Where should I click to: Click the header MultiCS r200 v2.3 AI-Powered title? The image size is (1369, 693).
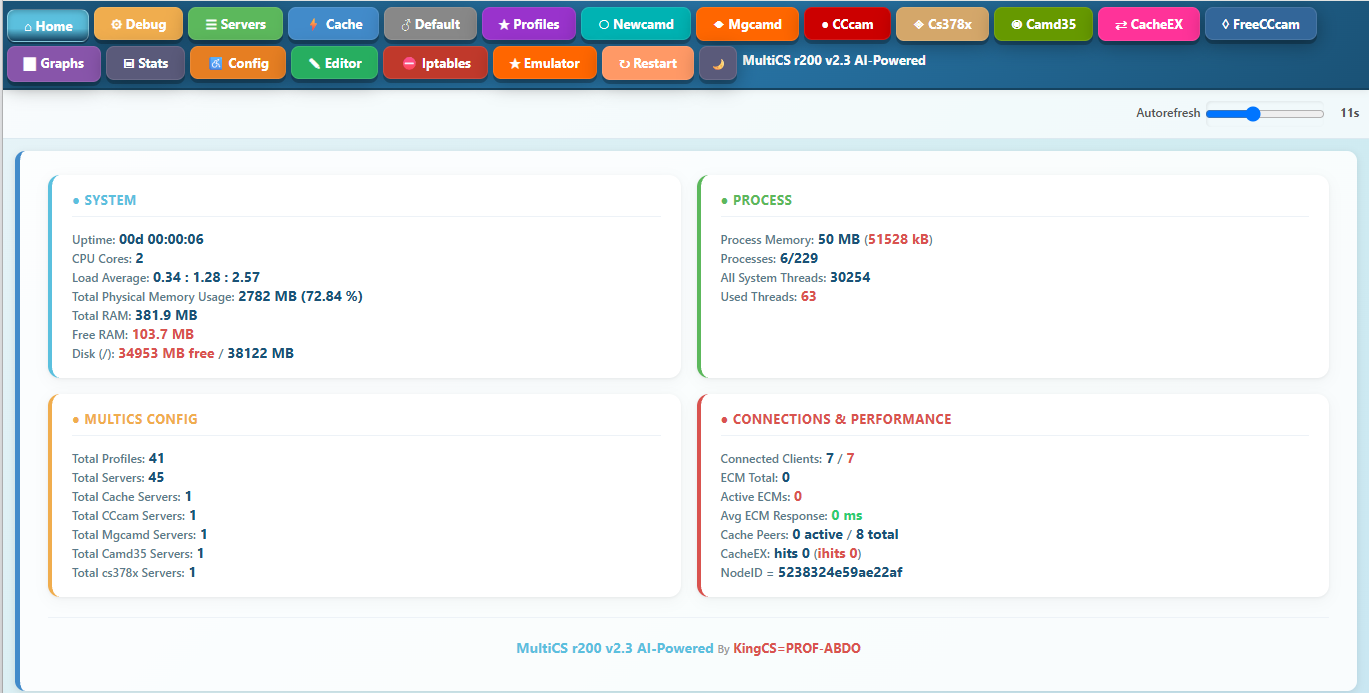point(834,60)
